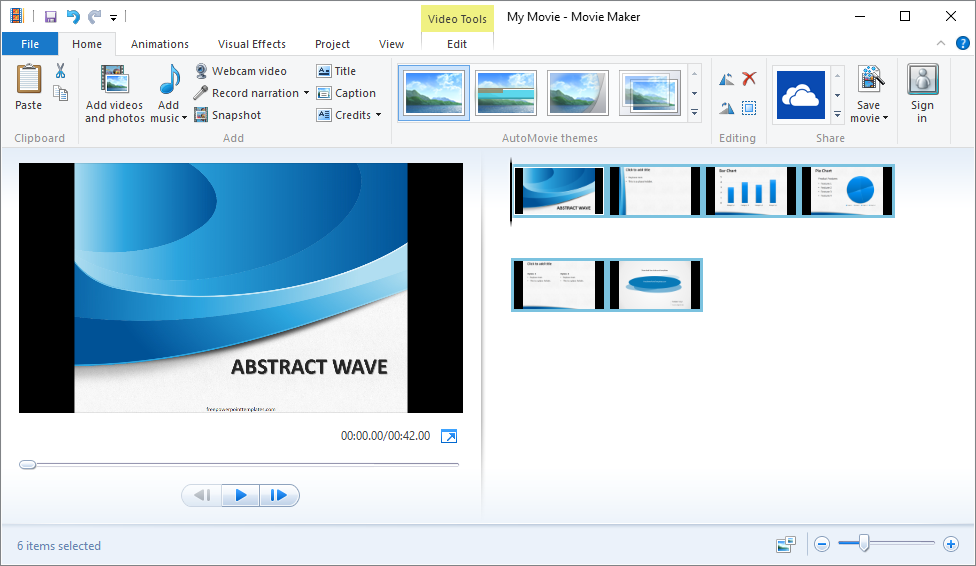Expand the Record narration dropdown arrow
The image size is (976, 566).
tap(306, 93)
